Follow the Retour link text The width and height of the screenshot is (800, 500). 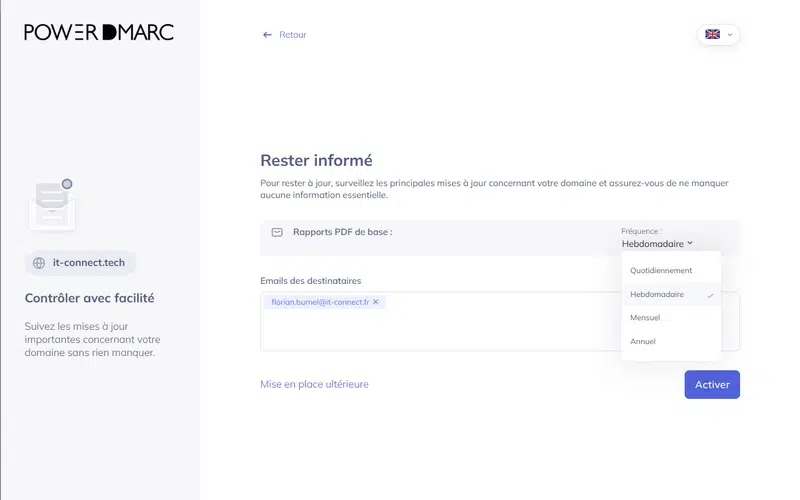tap(293, 35)
